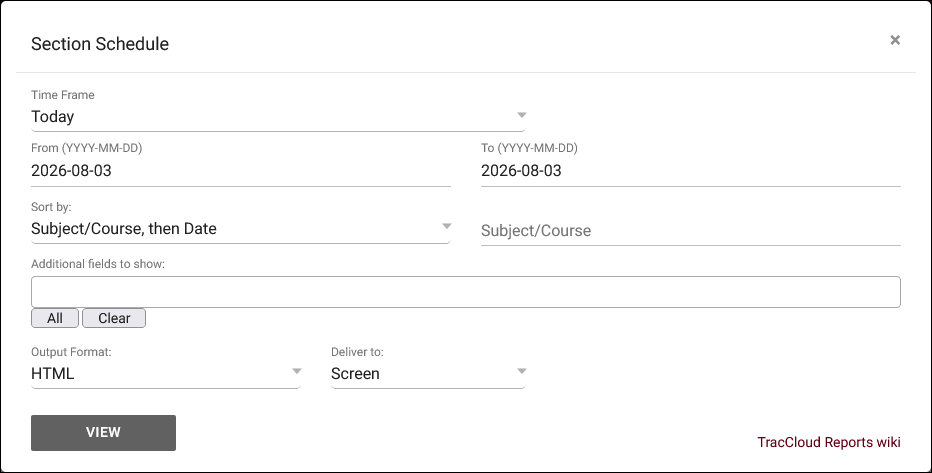Expand the Time Frame dropdown arrow
This screenshot has width=932, height=473.
[x=521, y=115]
